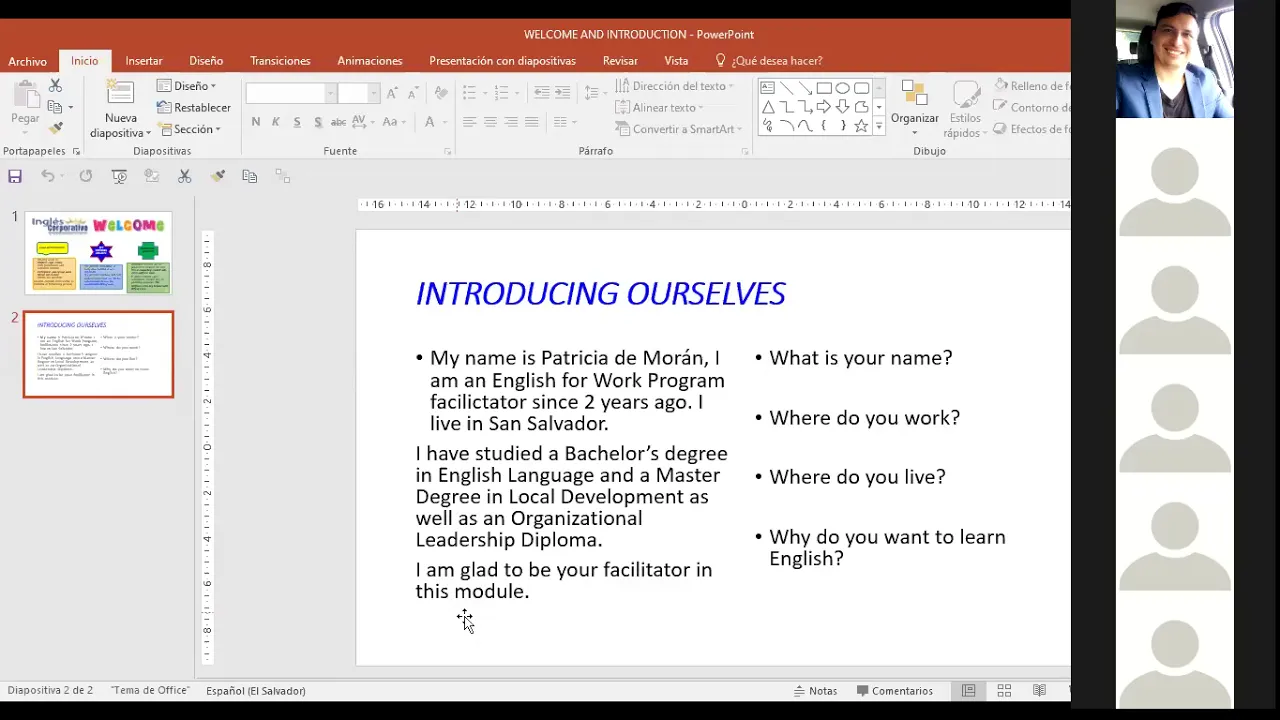Viewport: 1280px width, 720px height.
Task: Switch to the Transiciones tab
Action: tap(280, 61)
